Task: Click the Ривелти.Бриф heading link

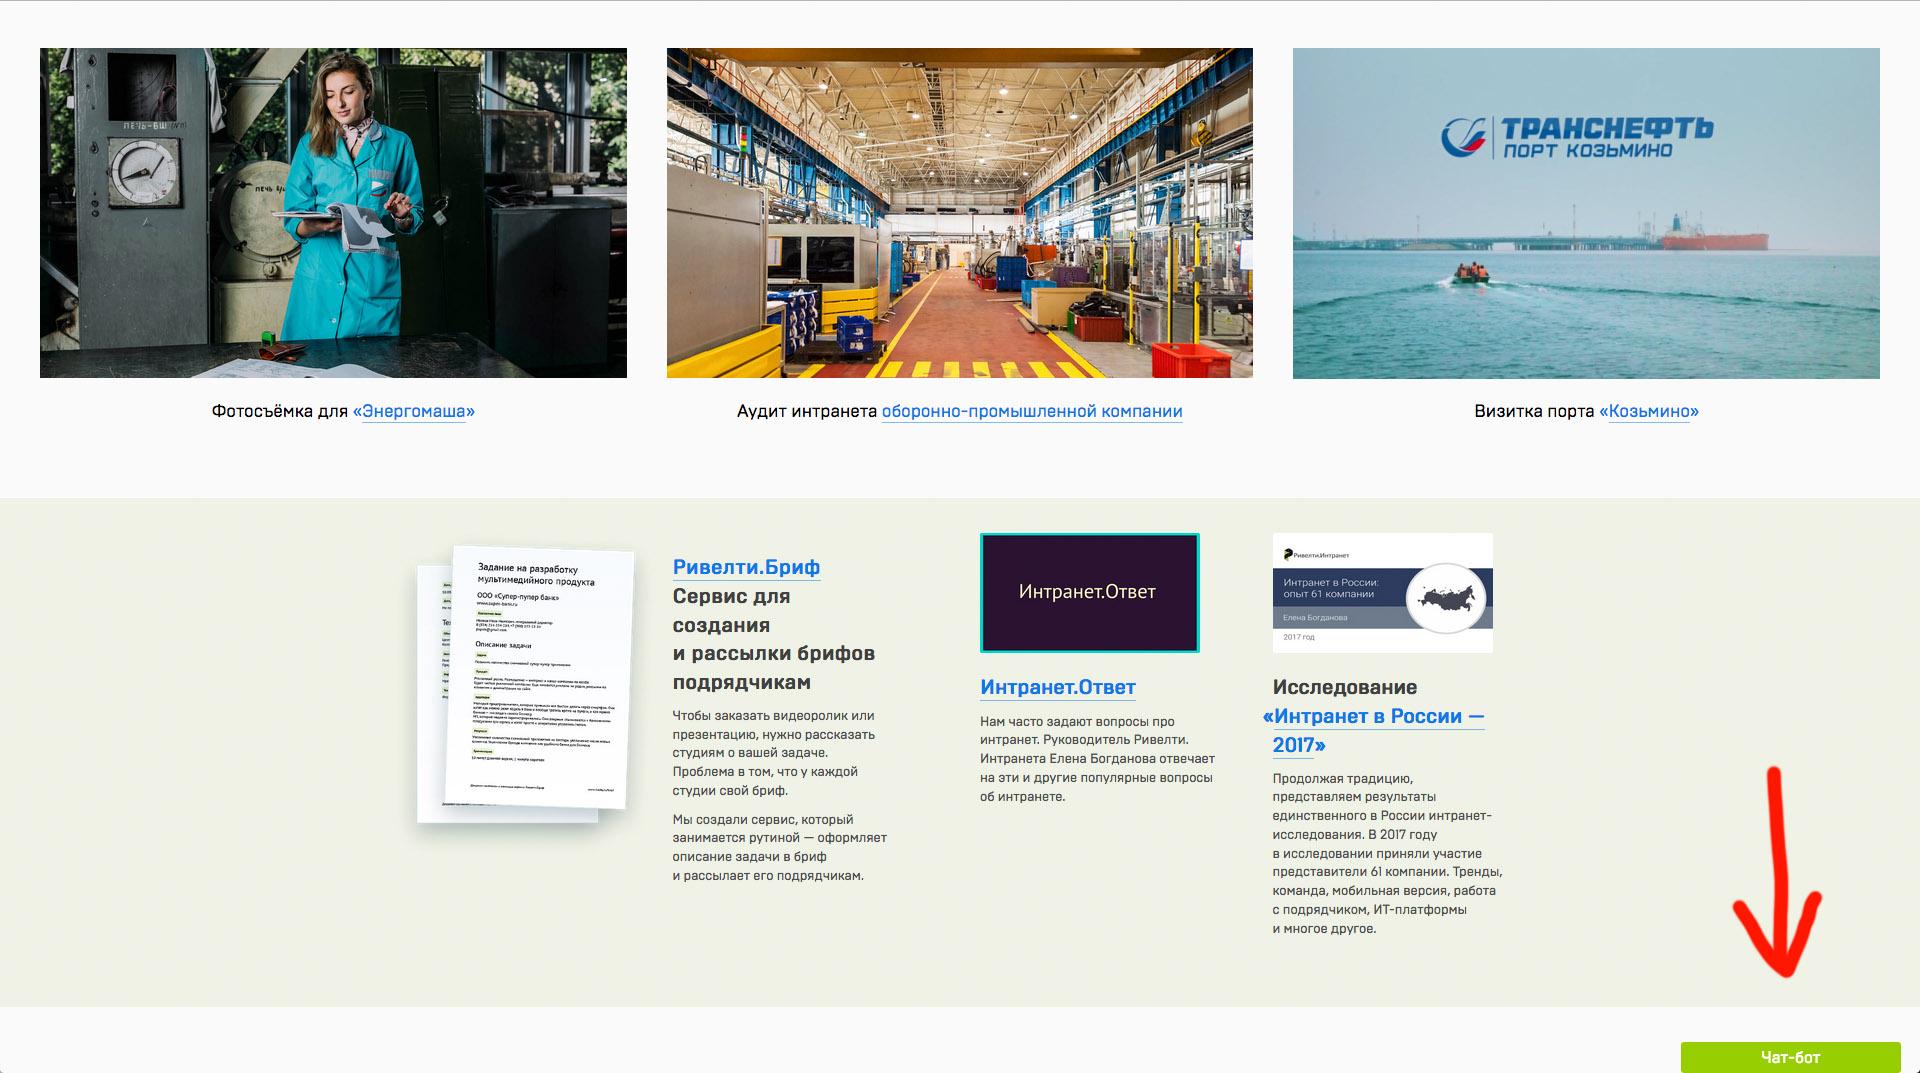Action: 746,567
